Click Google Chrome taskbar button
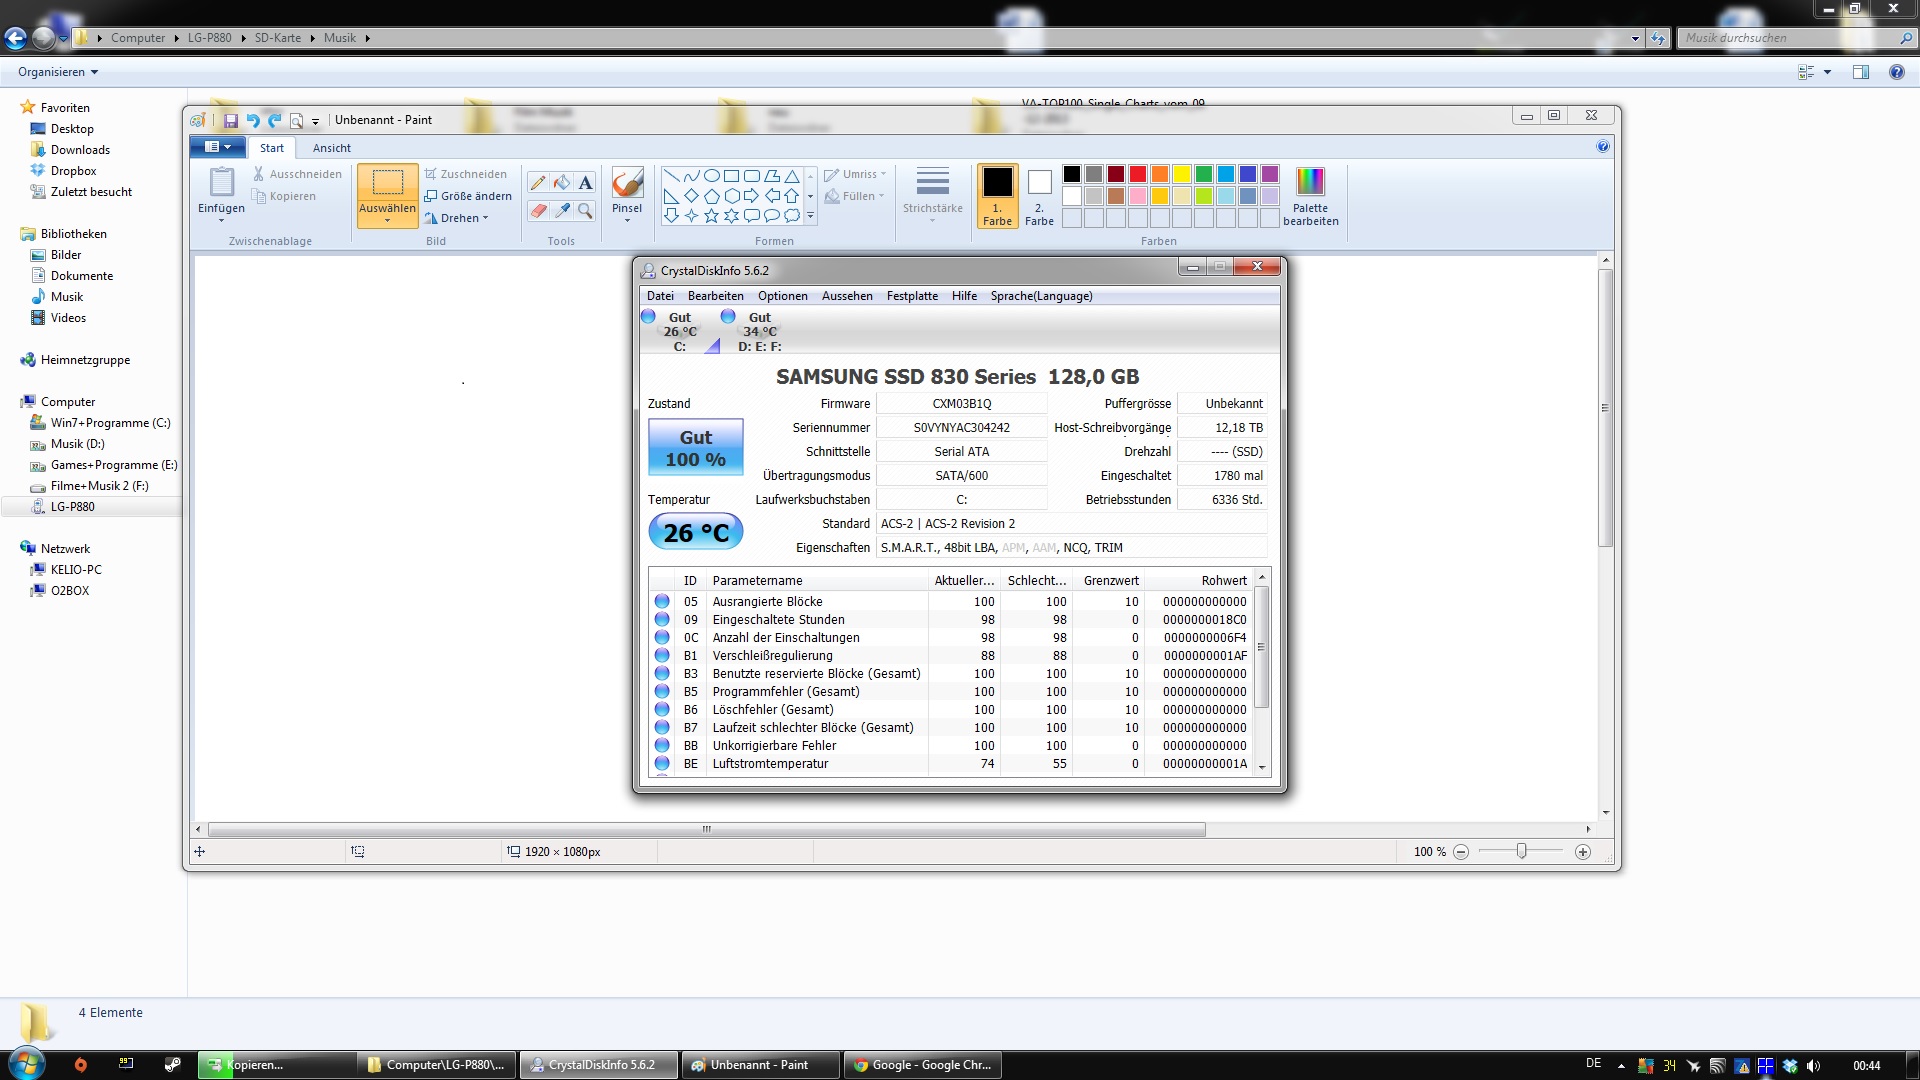1920x1080 pixels. [x=922, y=1065]
